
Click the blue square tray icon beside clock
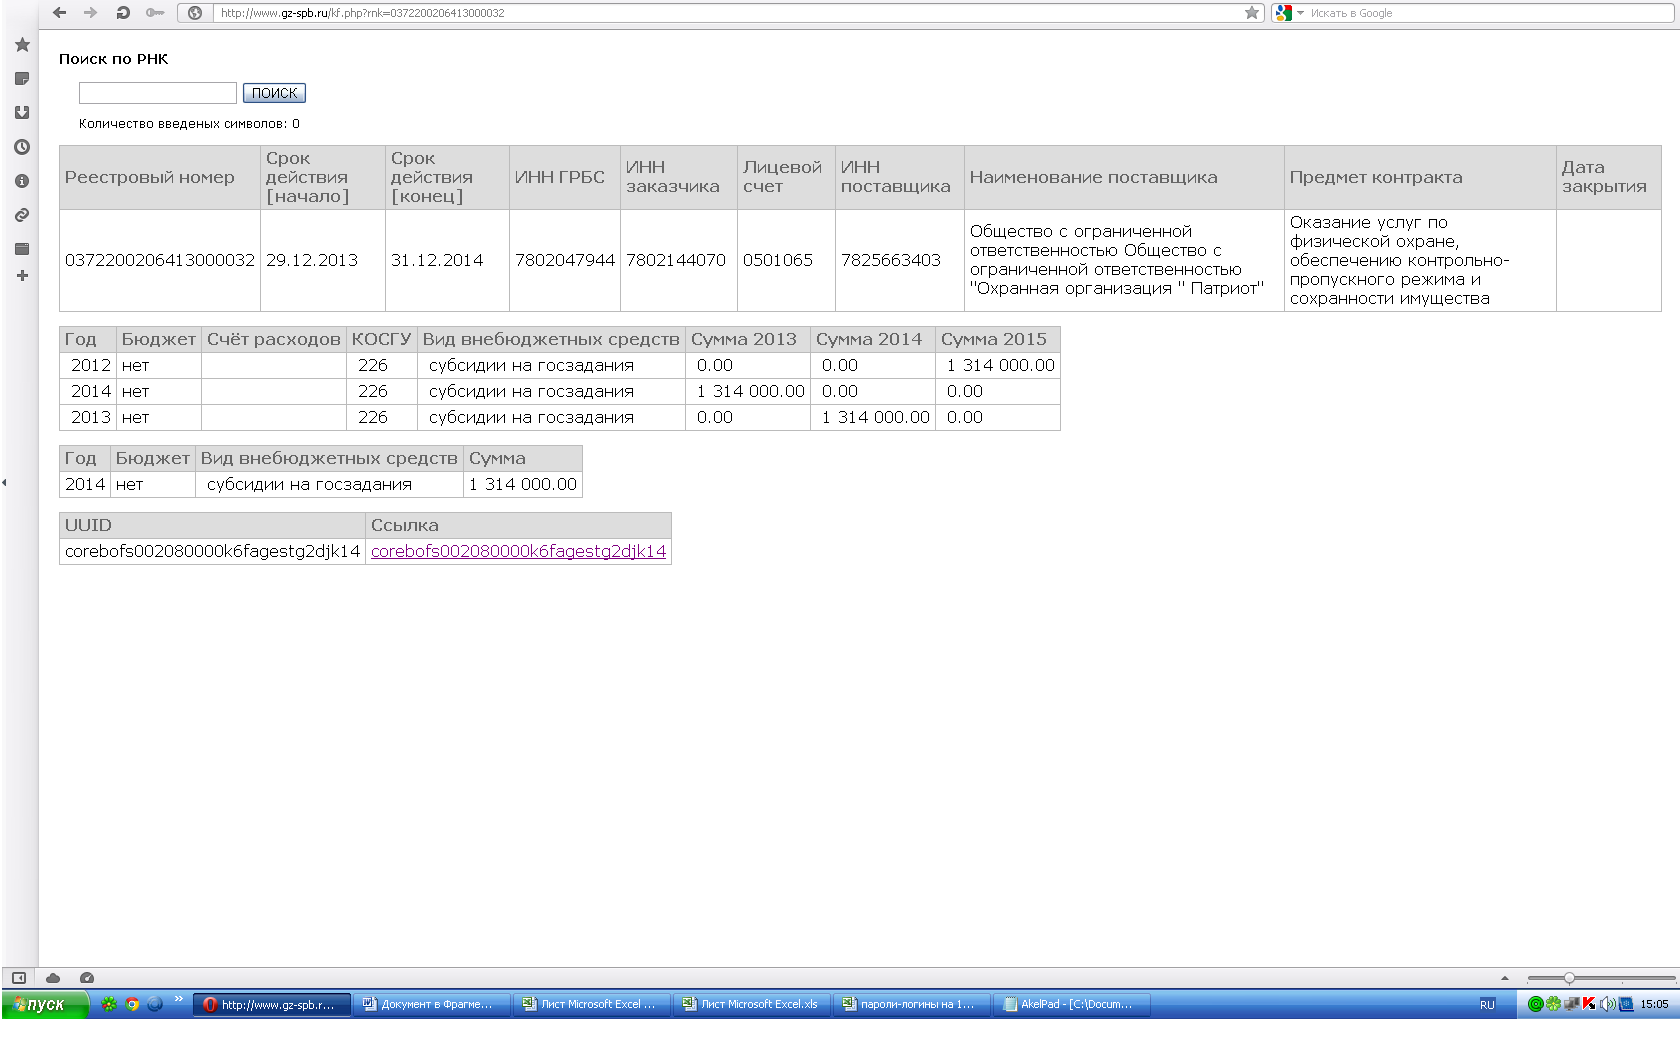[x=1626, y=1004]
